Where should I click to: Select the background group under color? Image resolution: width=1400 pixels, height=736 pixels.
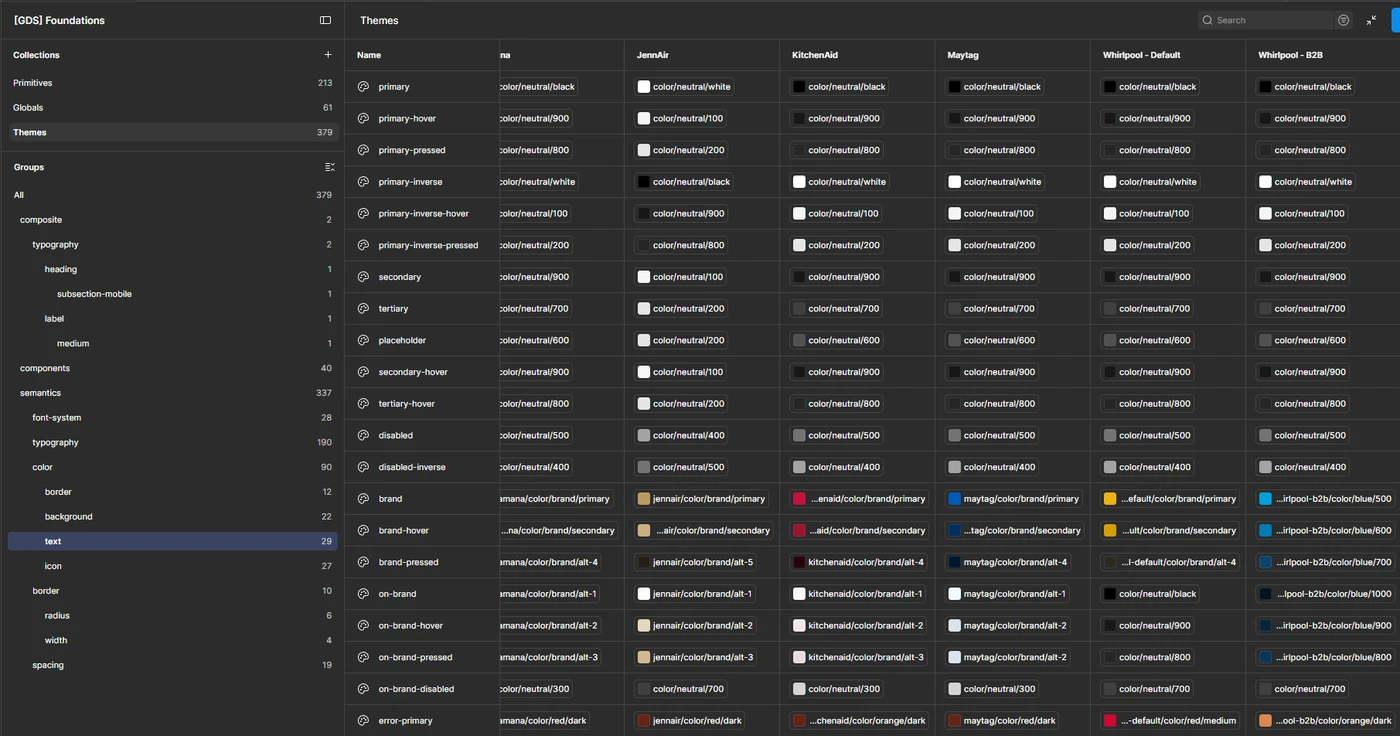pos(172,517)
